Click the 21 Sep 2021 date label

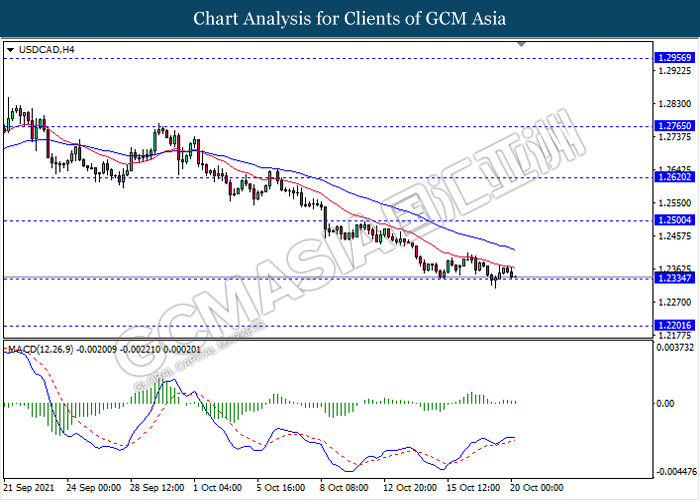click(x=29, y=488)
